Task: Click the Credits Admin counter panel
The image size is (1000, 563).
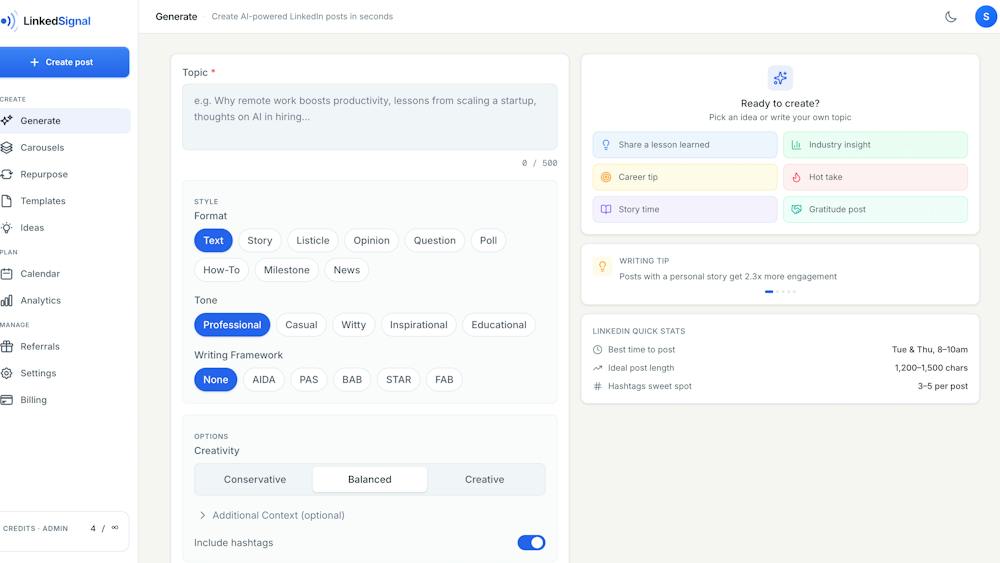Action: point(64,529)
